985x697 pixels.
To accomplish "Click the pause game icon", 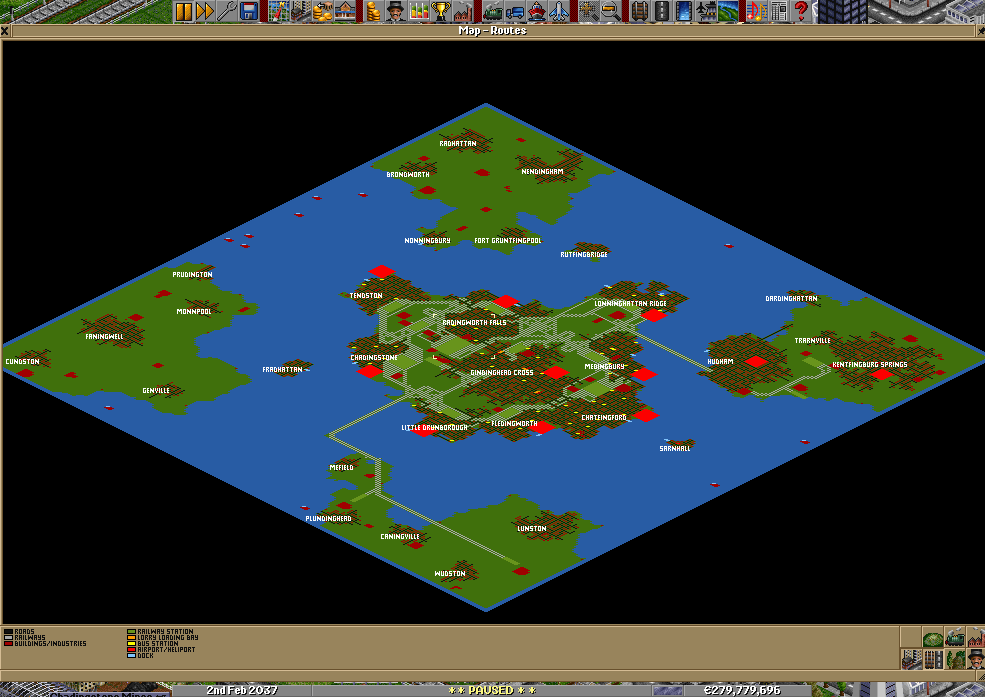I will coord(183,11).
